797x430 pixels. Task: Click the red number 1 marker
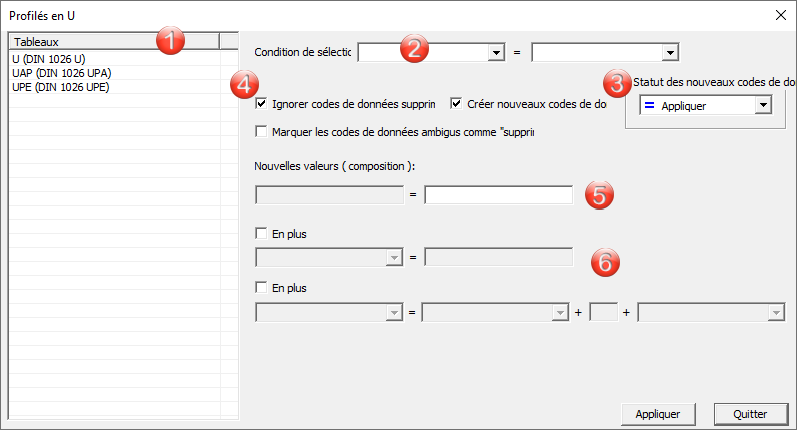(x=171, y=41)
